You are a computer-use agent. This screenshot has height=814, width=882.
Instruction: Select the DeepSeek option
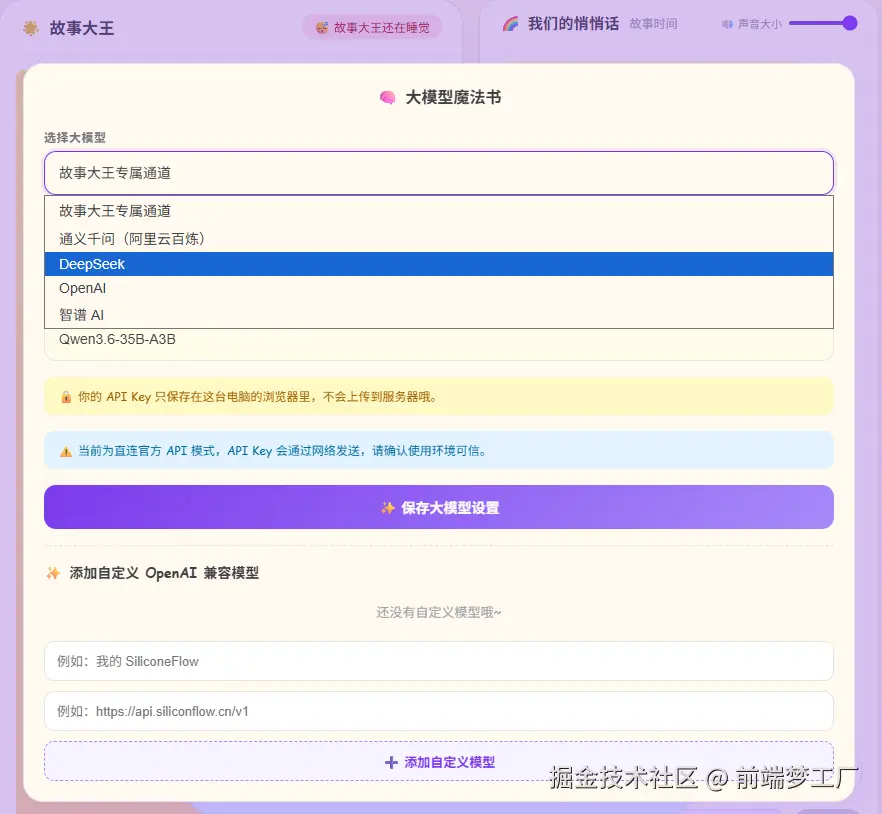(439, 264)
